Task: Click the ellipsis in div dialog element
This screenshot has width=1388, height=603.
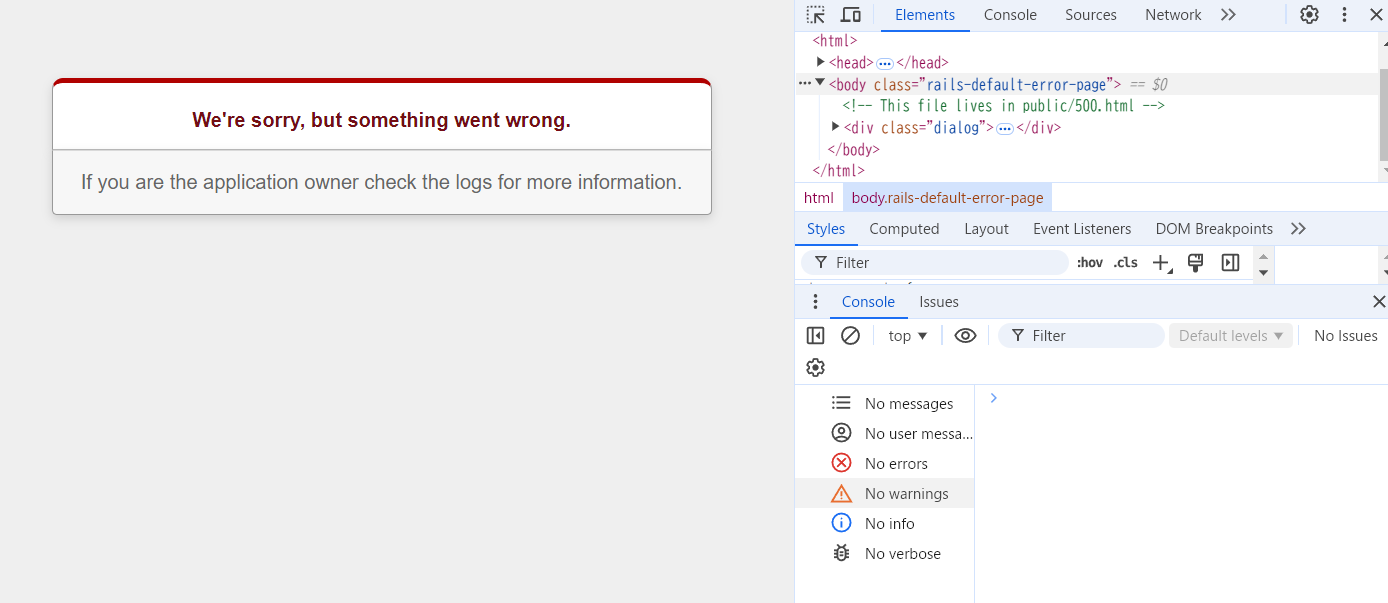Action: pyautogui.click(x=1005, y=128)
